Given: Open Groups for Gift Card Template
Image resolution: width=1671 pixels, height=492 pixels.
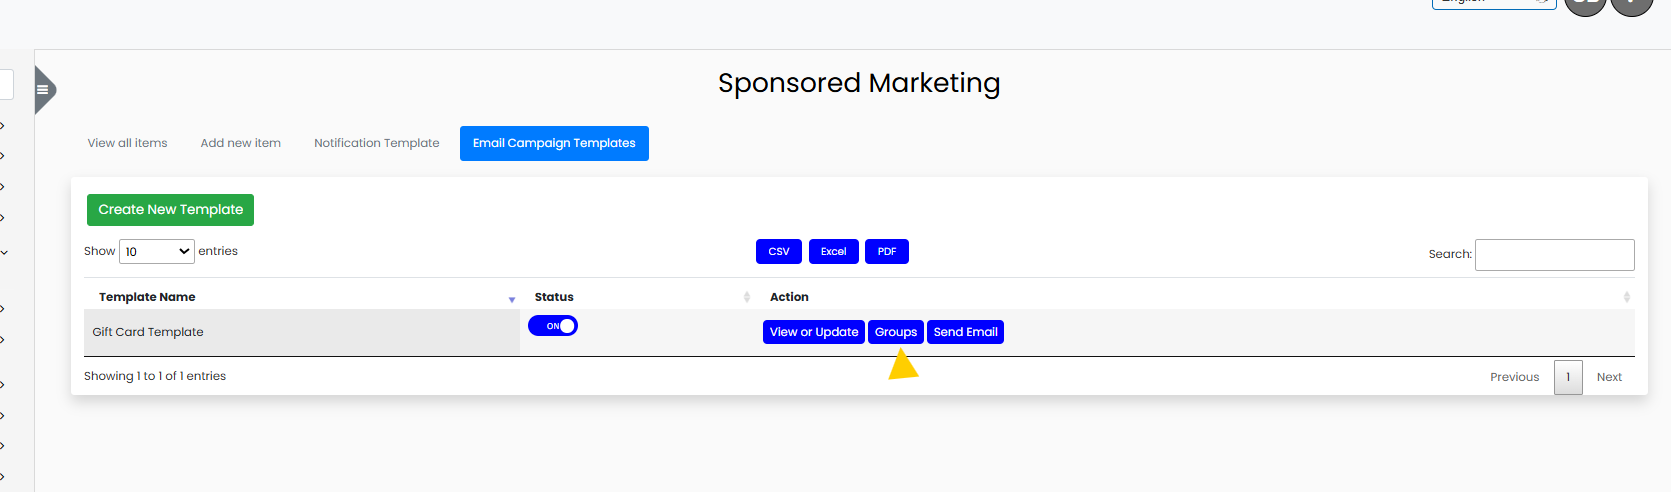Looking at the screenshot, I should tap(895, 332).
